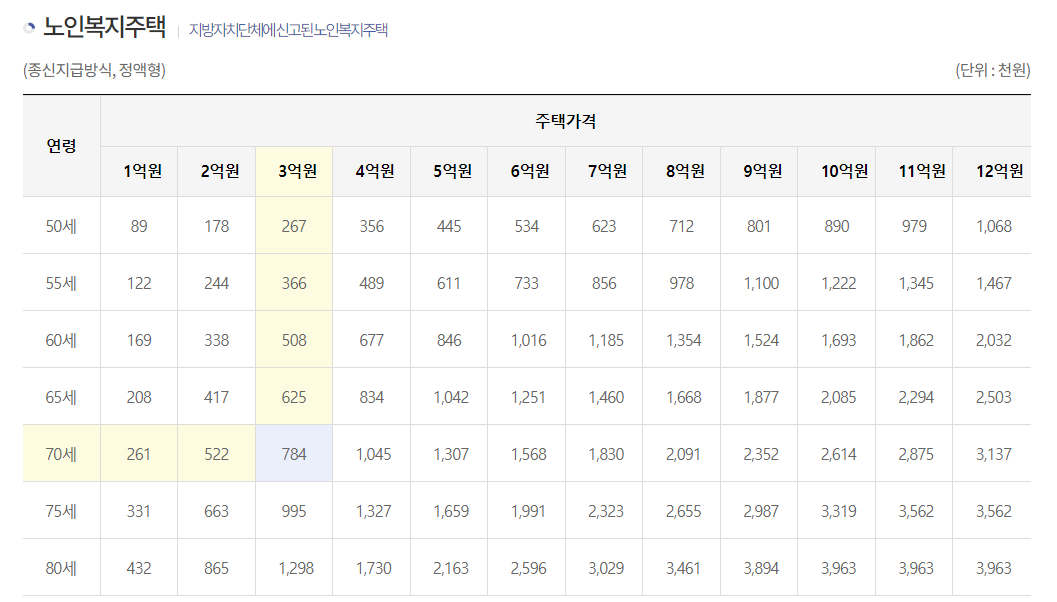The width and height of the screenshot is (1057, 602).
Task: Click cell 432 in the 80세 row
Action: point(139,568)
